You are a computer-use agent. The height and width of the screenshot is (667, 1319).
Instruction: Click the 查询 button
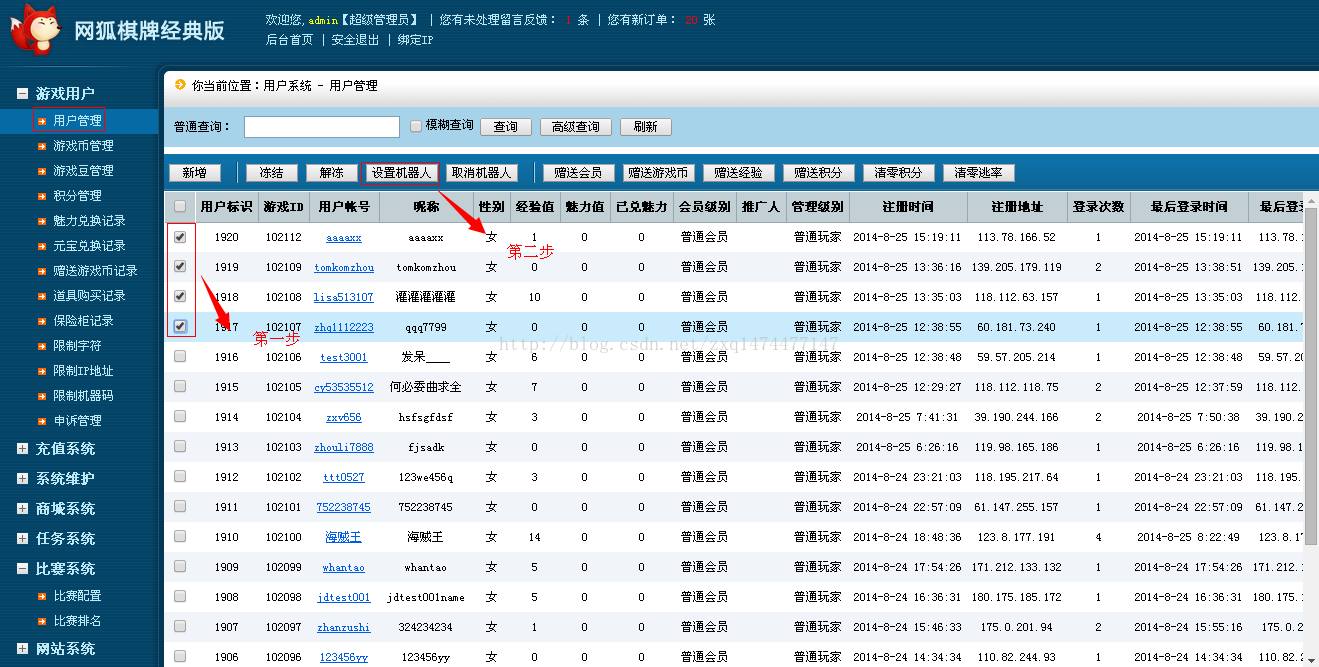[x=506, y=127]
